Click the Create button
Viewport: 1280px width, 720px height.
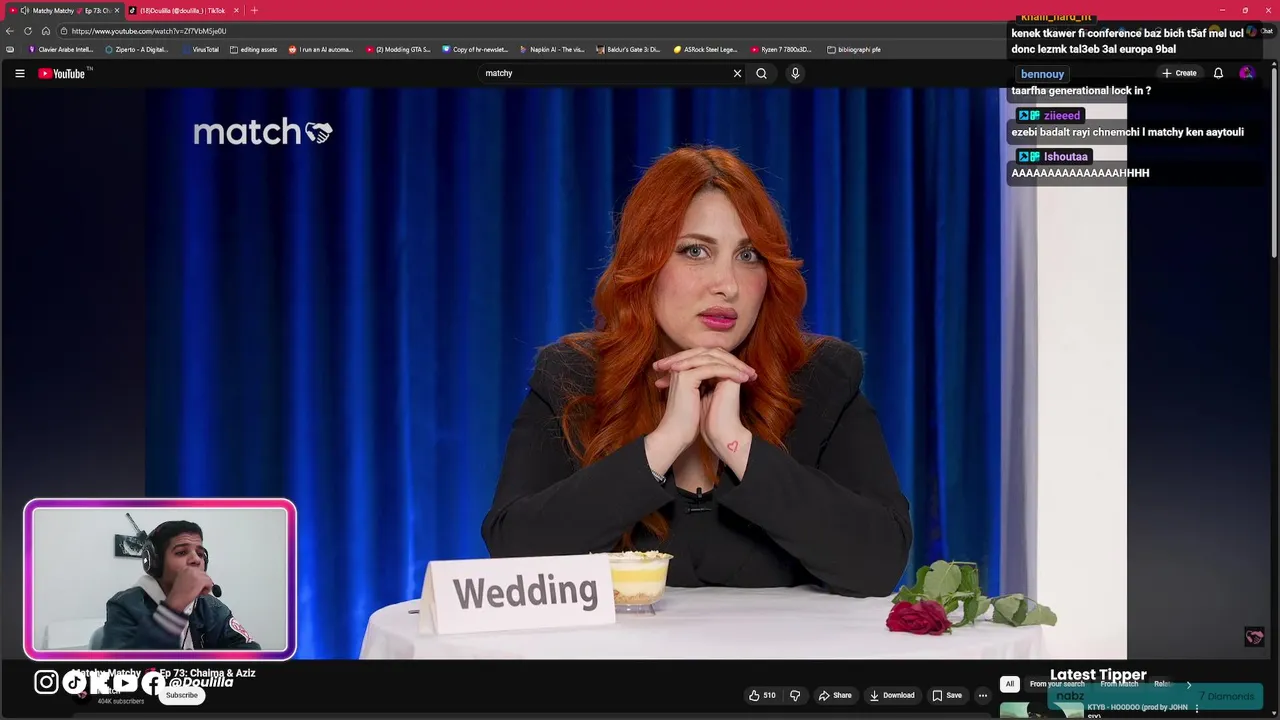1179,73
